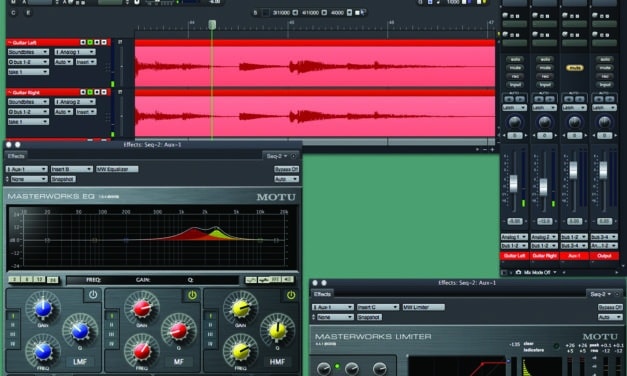Set EQ graph range to 6 dB
The width and height of the screenshot is (627, 376).
(27, 280)
